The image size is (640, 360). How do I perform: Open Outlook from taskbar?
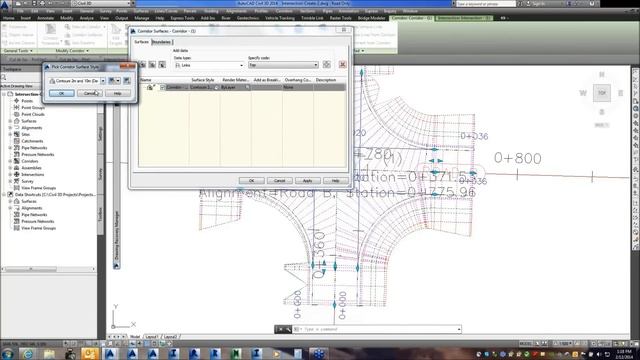pos(90,353)
